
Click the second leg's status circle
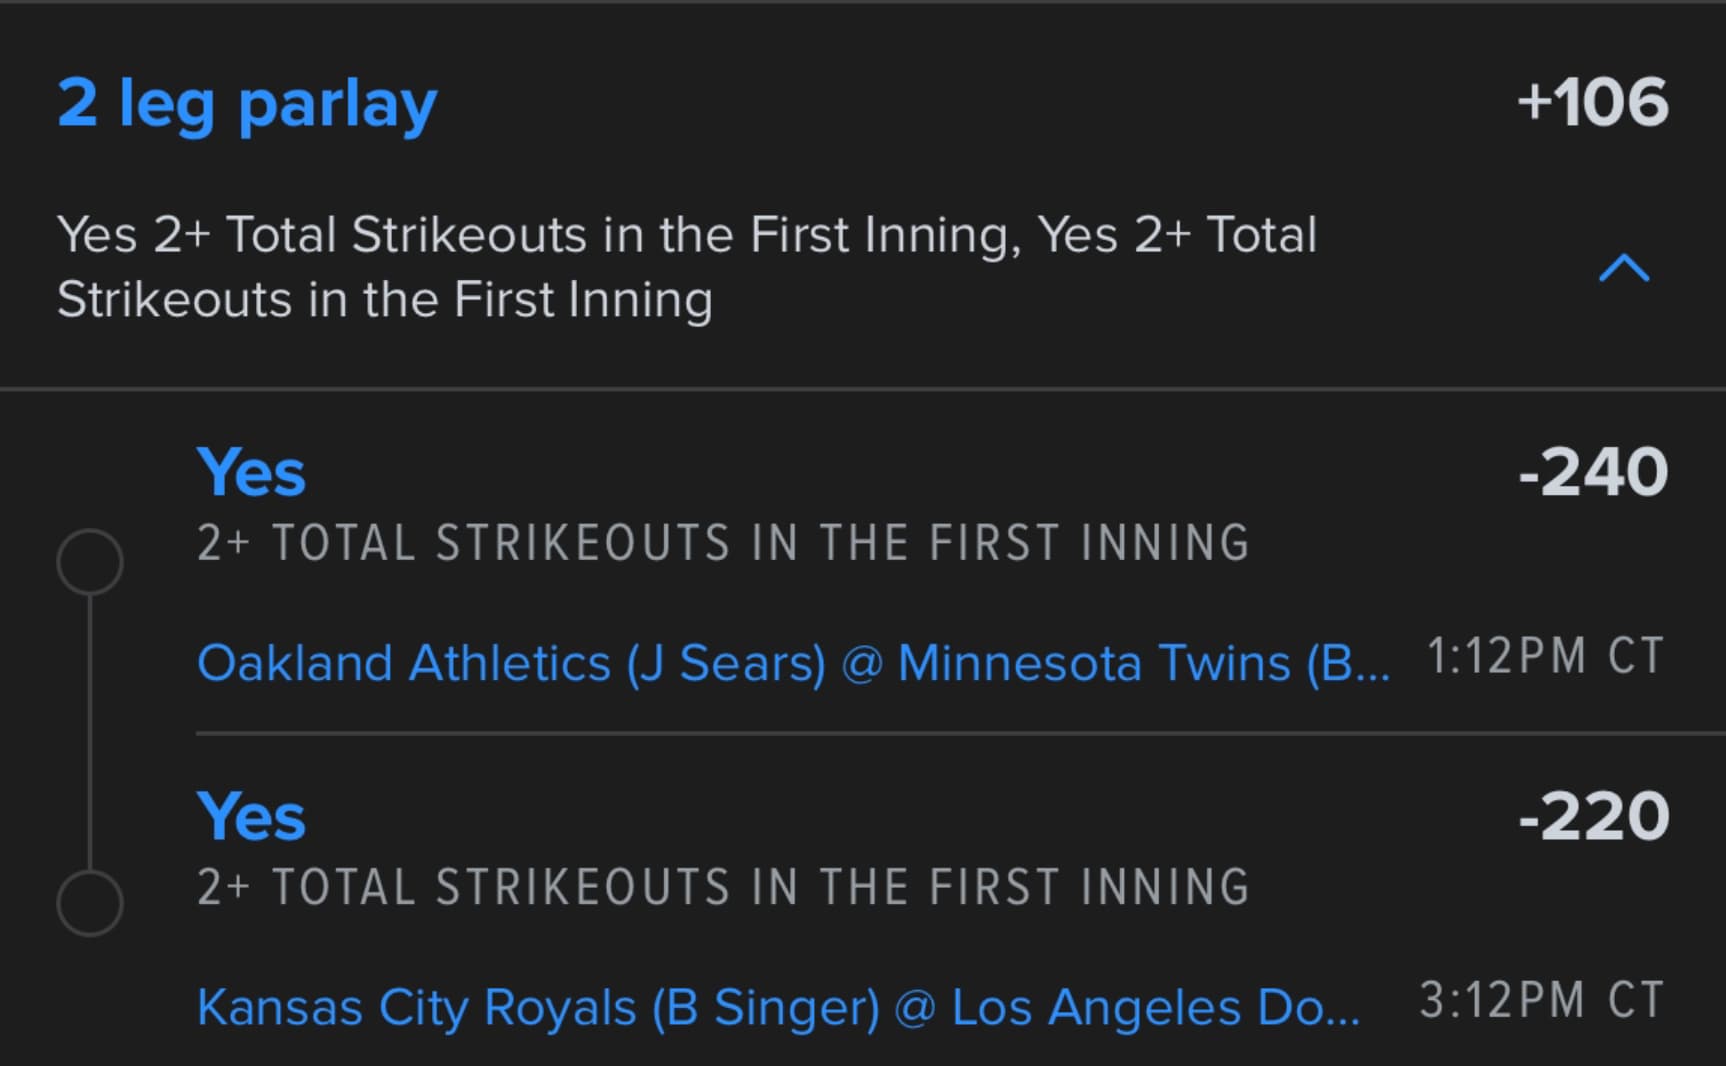90,903
